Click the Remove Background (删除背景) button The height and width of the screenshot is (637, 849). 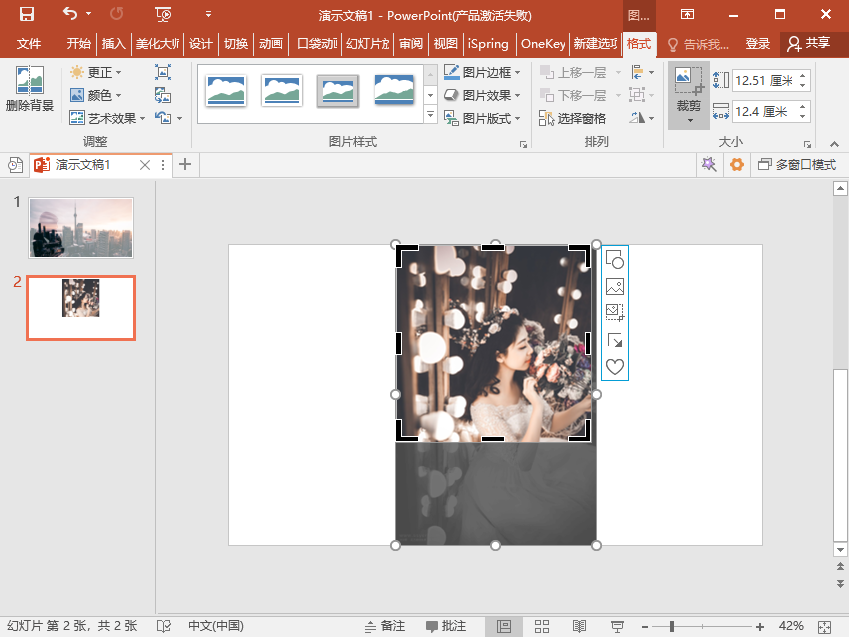click(x=29, y=89)
